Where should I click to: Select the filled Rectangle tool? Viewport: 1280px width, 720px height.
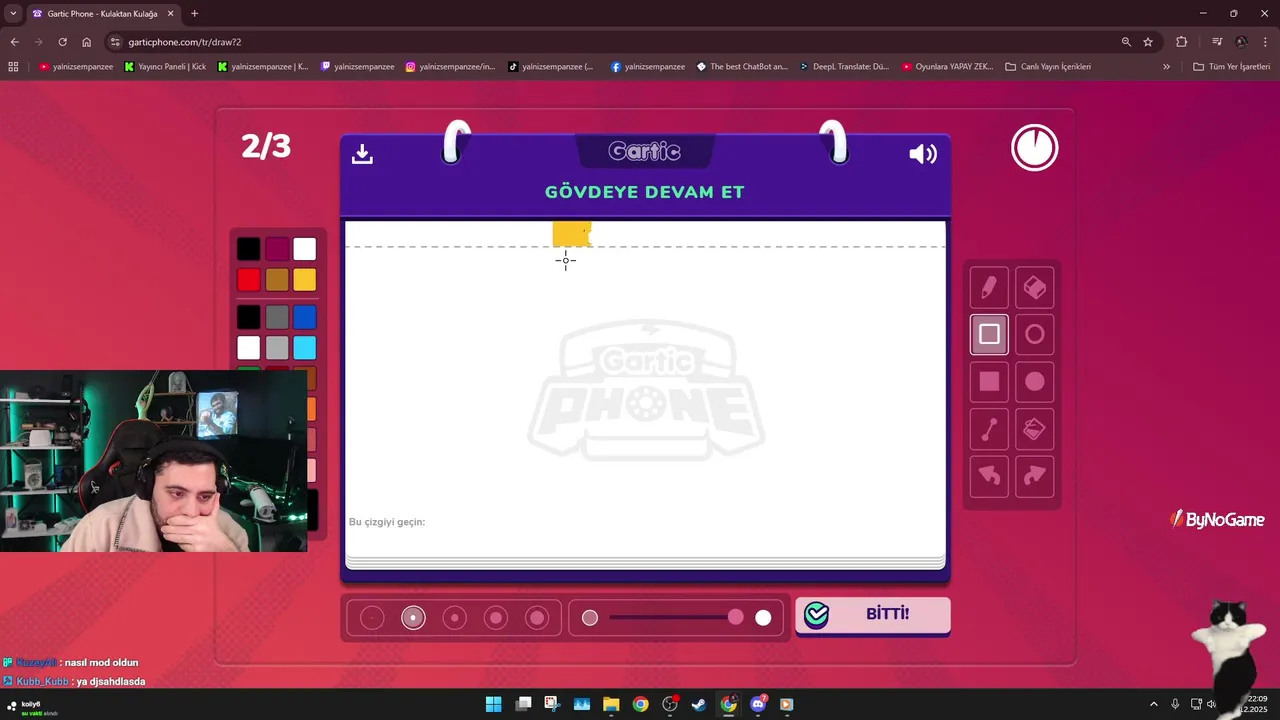tap(989, 381)
